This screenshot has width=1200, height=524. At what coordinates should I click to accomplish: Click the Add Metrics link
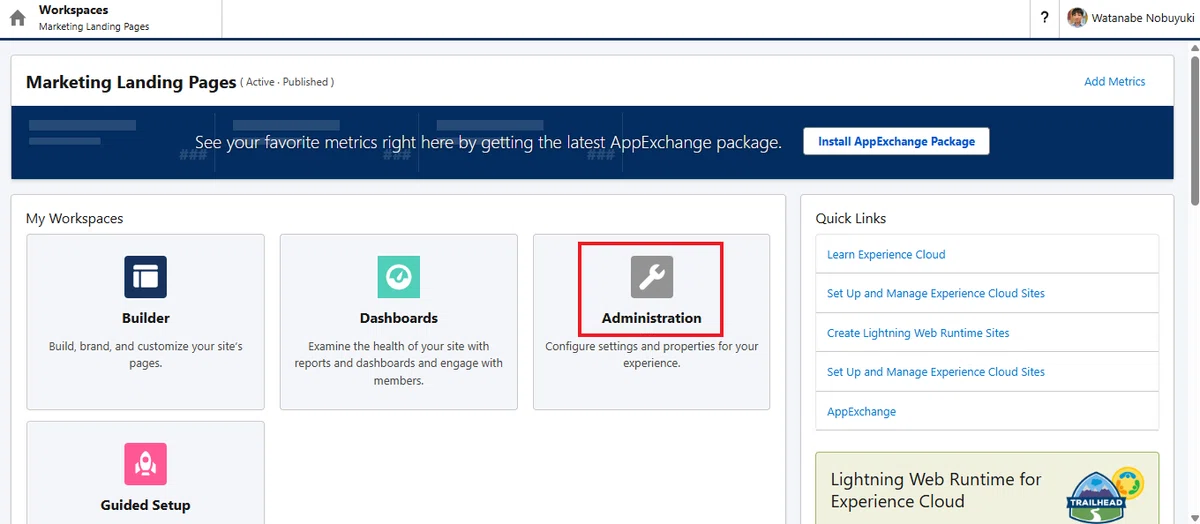[x=1115, y=82]
